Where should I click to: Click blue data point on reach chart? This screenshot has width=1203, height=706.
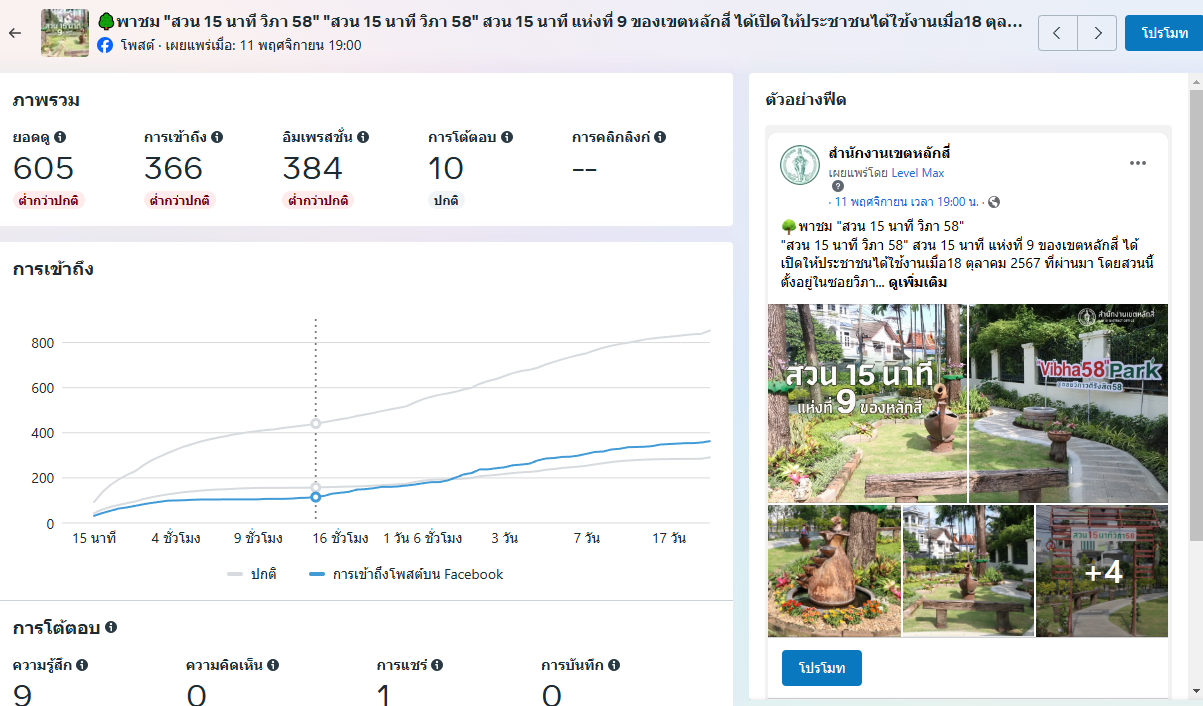tap(316, 497)
